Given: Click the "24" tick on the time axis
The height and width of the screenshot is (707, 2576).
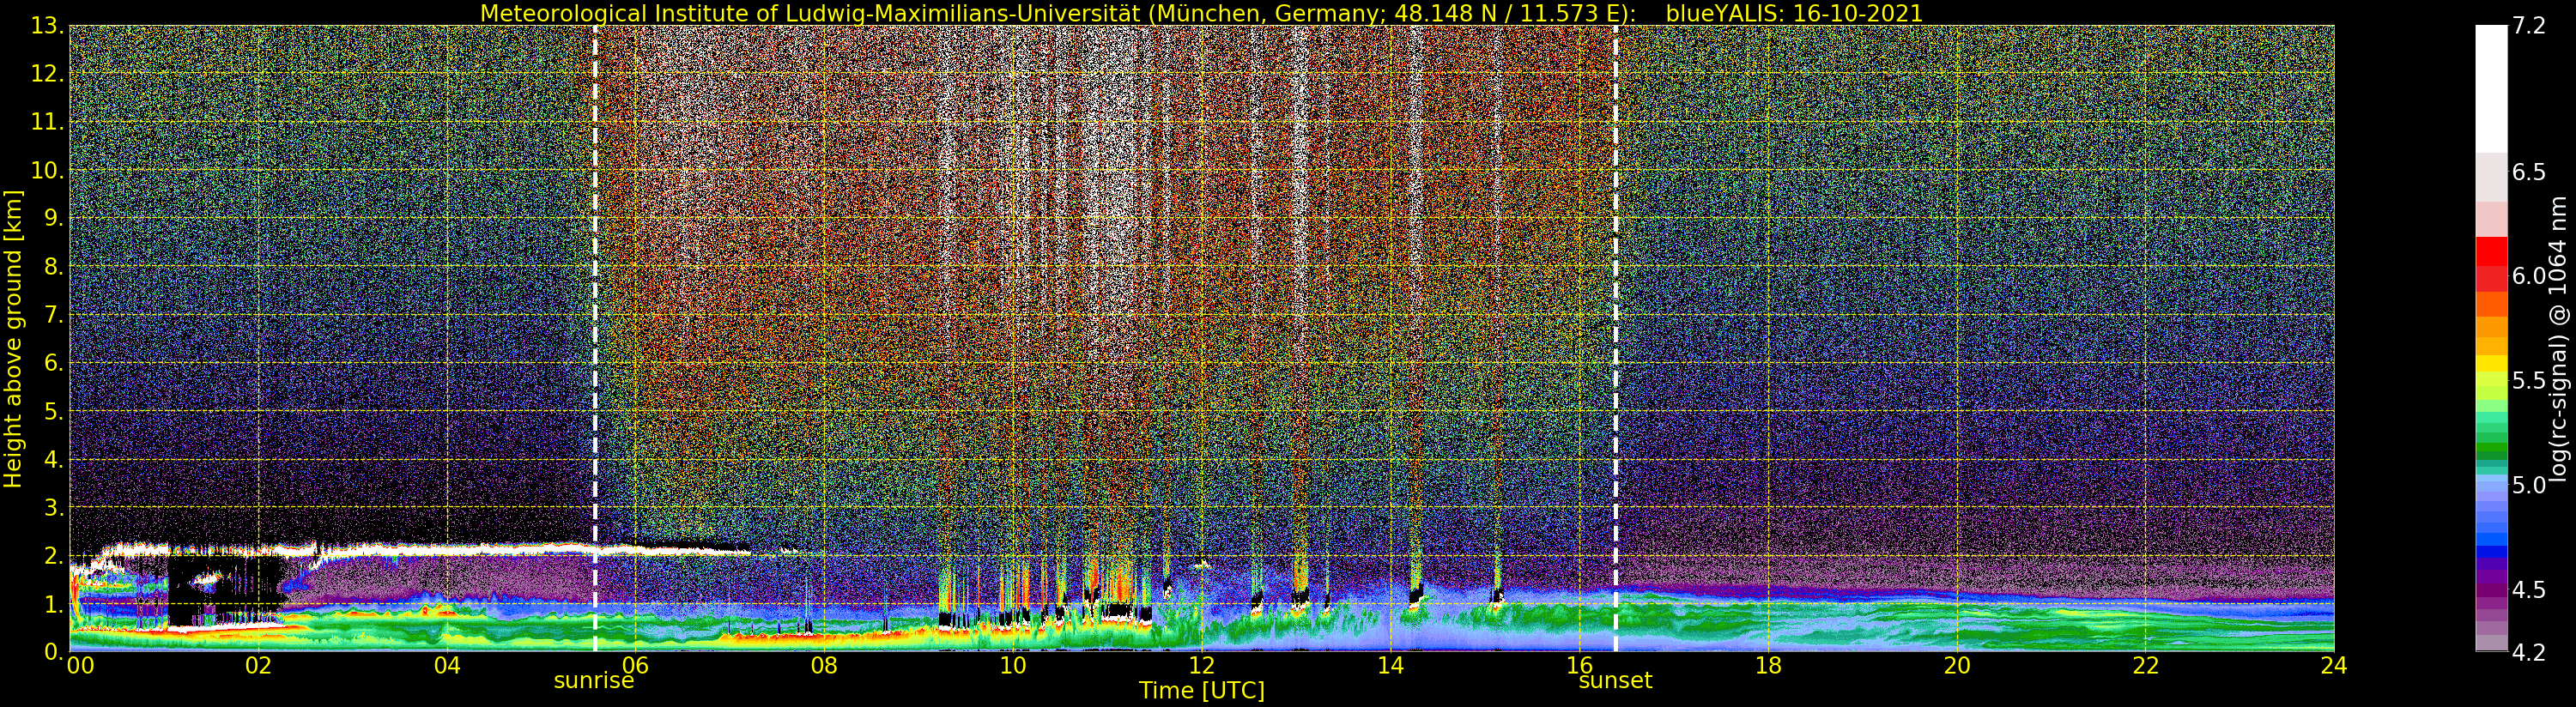Looking at the screenshot, I should tap(2333, 666).
